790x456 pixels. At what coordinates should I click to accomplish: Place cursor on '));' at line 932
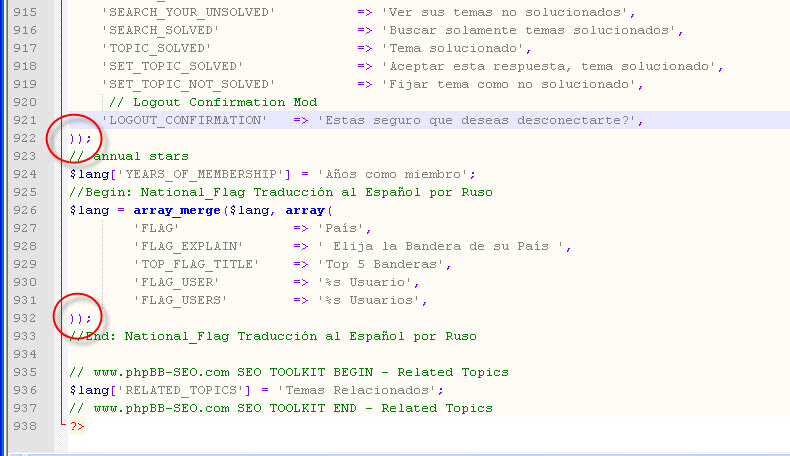coord(80,318)
